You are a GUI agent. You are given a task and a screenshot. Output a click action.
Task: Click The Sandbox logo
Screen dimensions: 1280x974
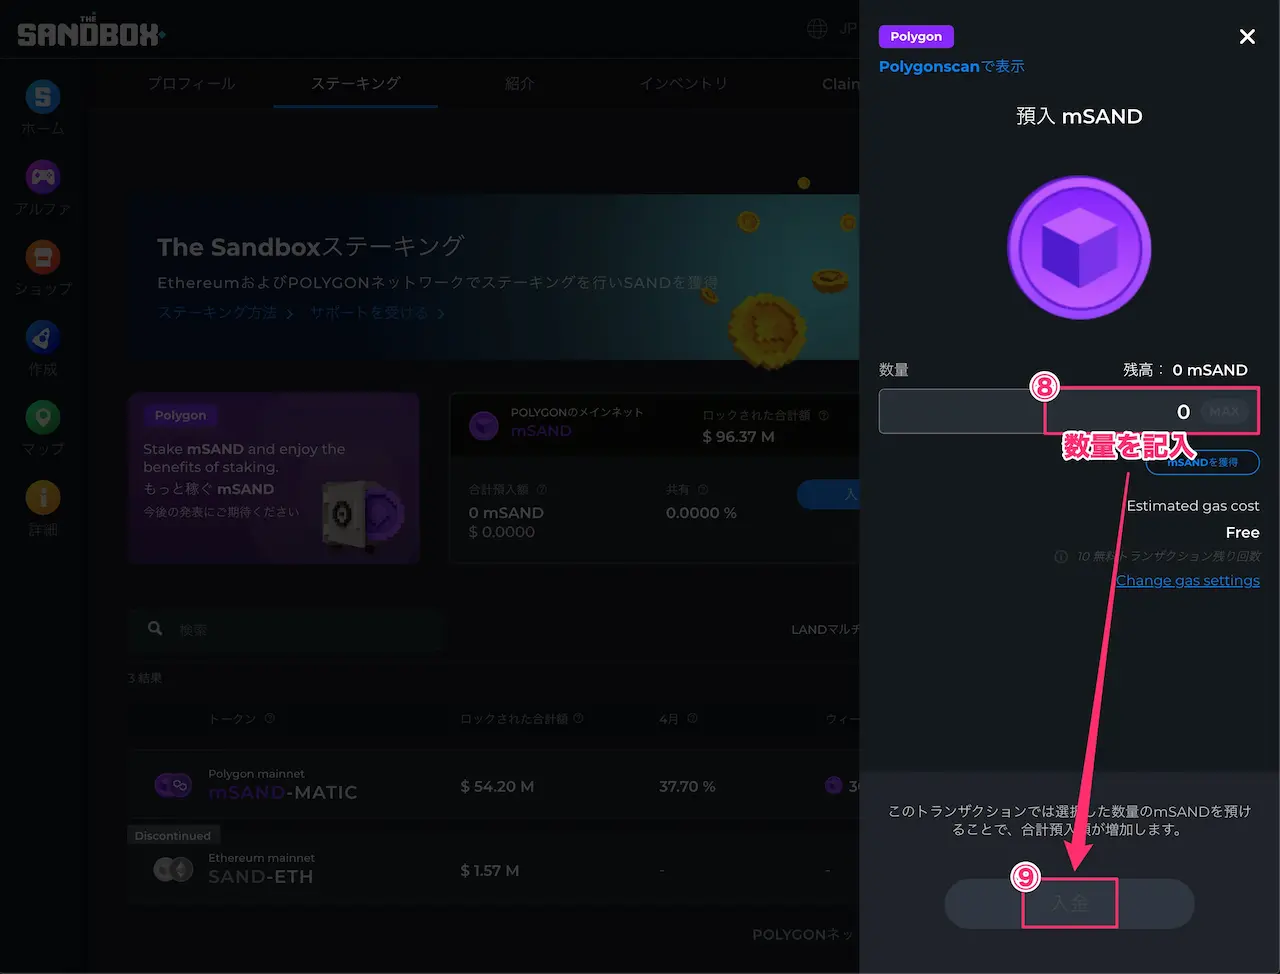[x=91, y=32]
